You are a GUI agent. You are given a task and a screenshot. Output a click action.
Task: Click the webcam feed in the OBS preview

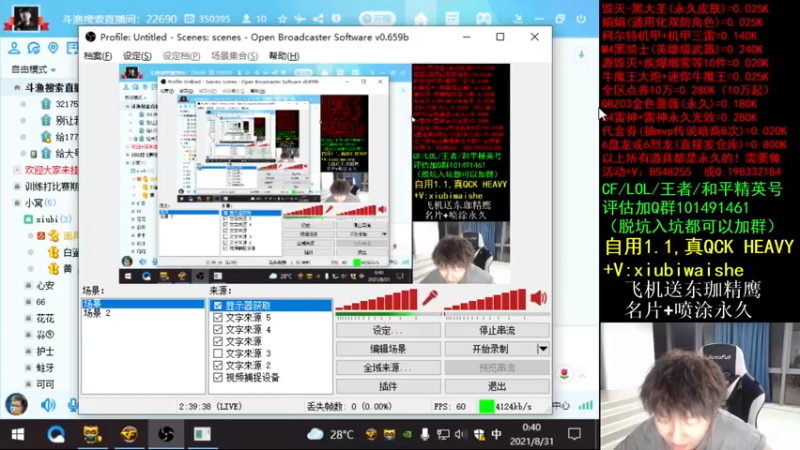[461, 253]
